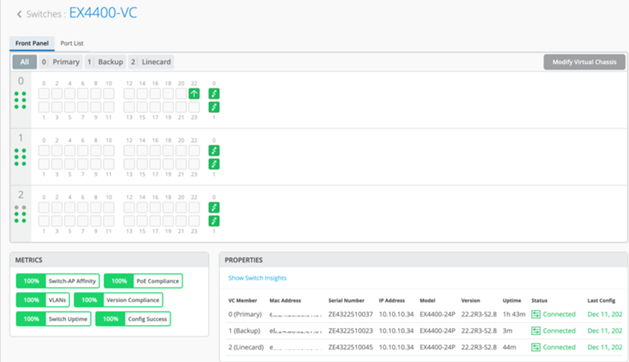Viewport: 629px width, 362px height.
Task: Switch to the Front Panel tab
Action: [x=32, y=43]
